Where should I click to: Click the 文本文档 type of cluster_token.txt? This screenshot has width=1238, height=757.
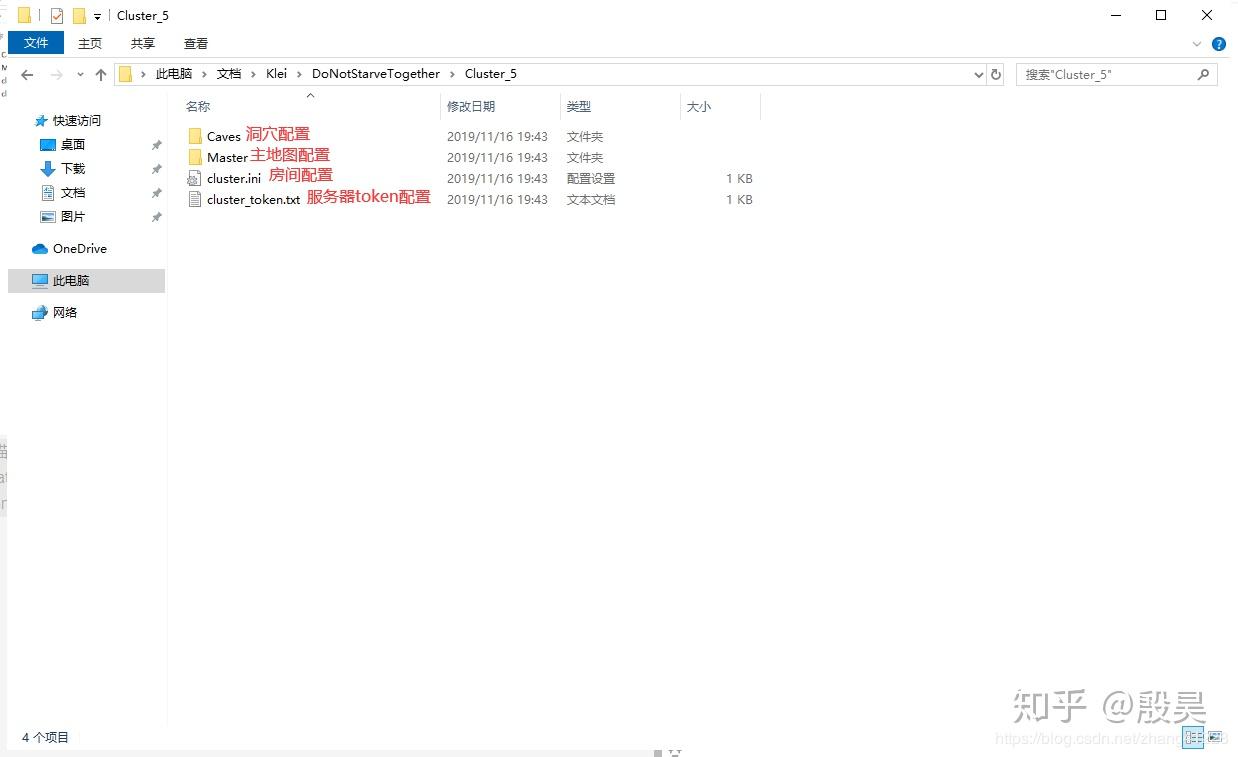[x=591, y=199]
